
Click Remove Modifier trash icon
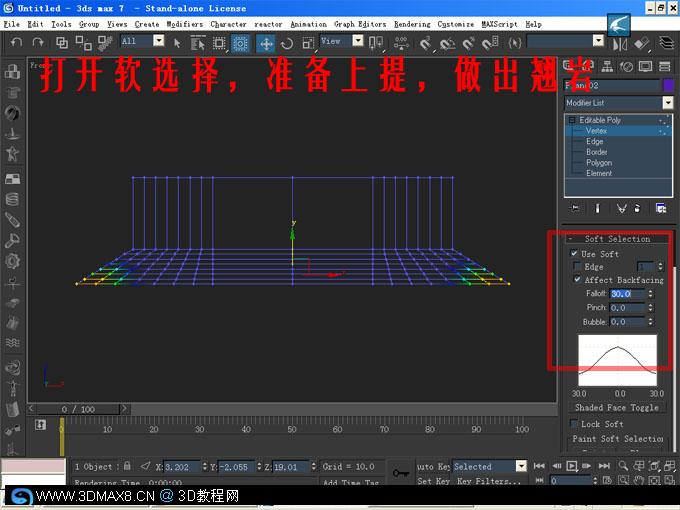coord(637,208)
